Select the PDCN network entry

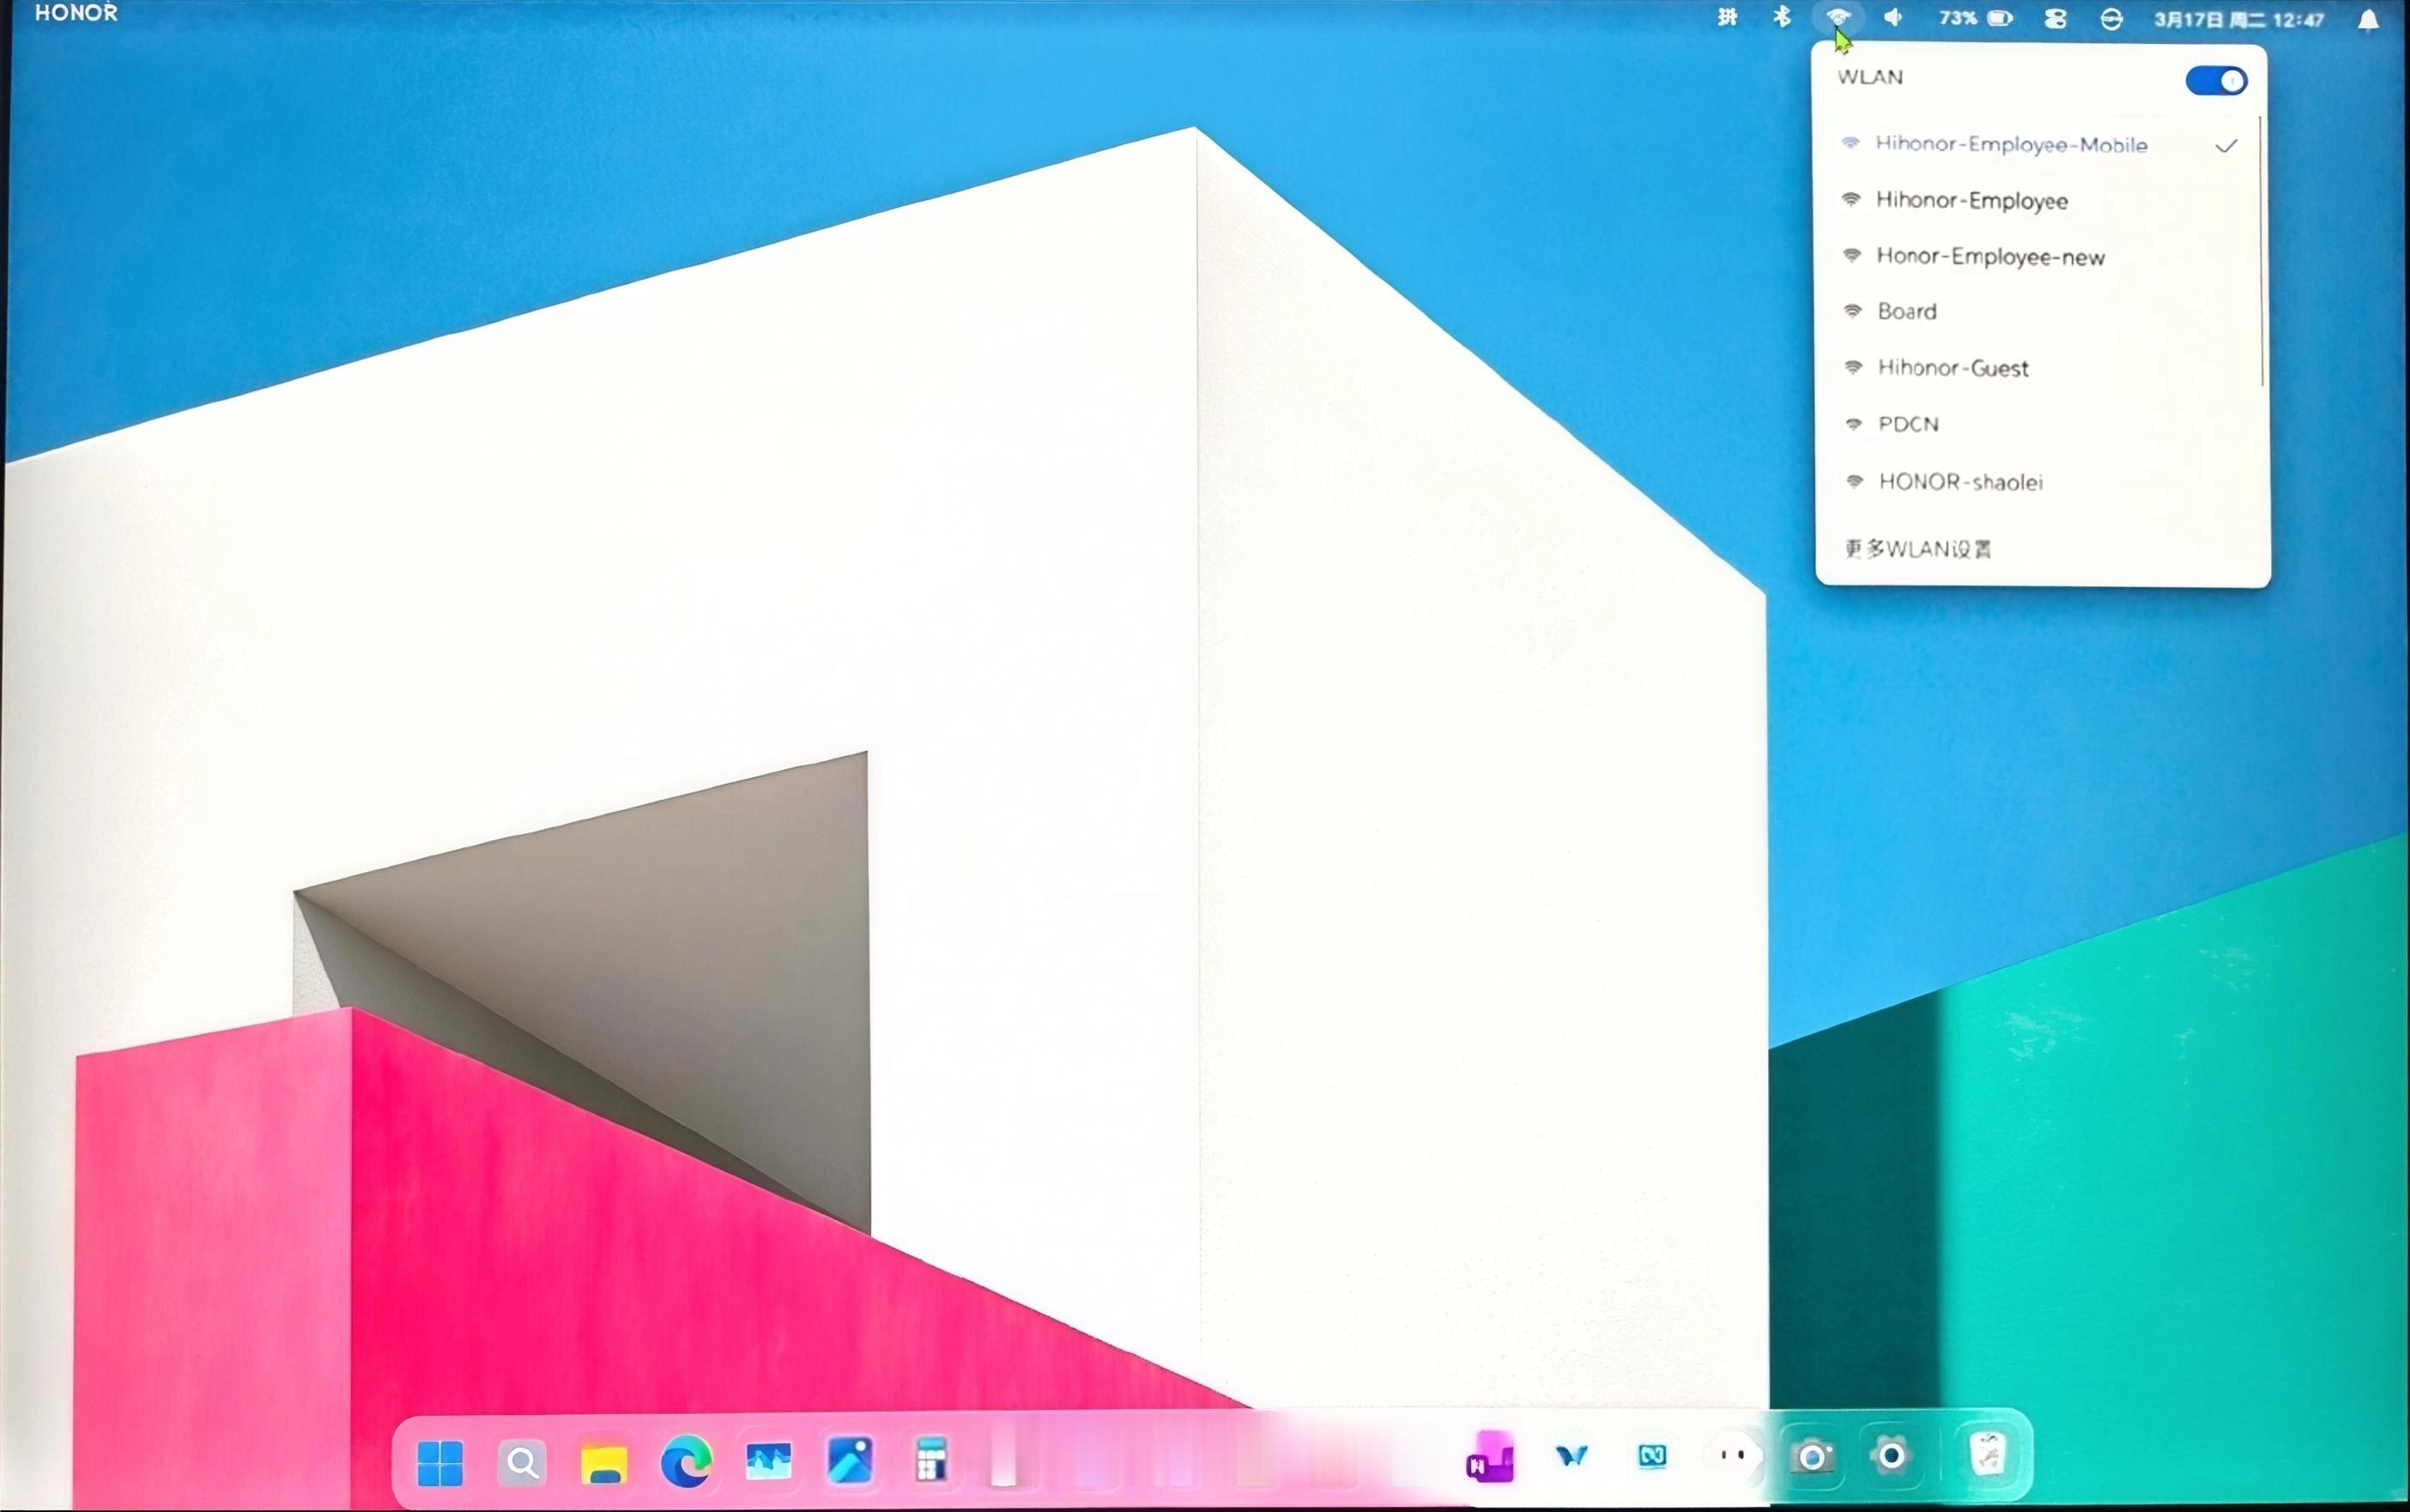coord(1908,424)
